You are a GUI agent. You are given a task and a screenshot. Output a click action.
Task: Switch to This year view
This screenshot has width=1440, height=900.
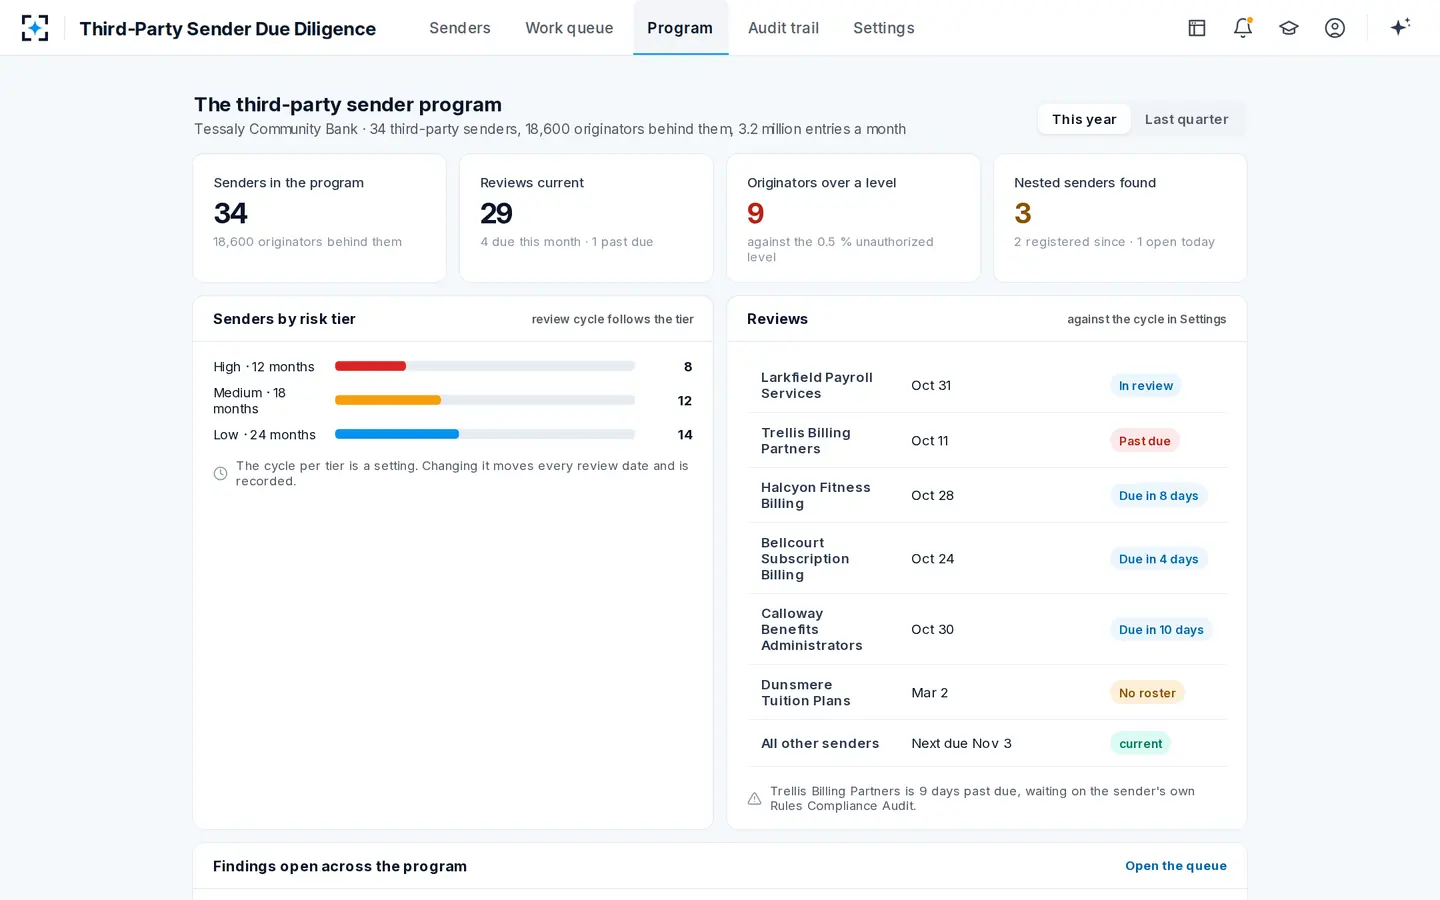[1084, 119]
